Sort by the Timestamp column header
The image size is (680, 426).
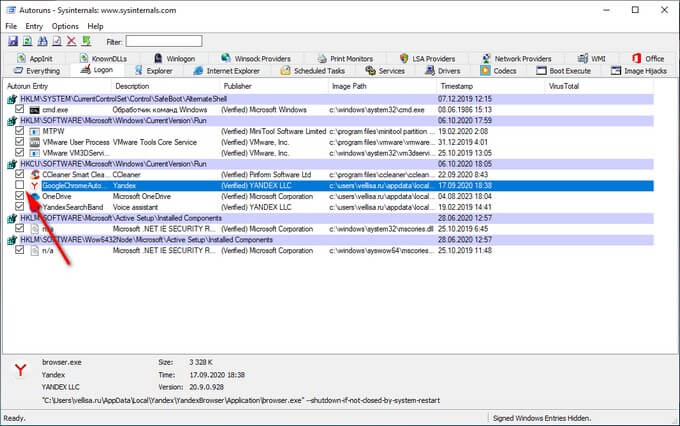point(490,86)
